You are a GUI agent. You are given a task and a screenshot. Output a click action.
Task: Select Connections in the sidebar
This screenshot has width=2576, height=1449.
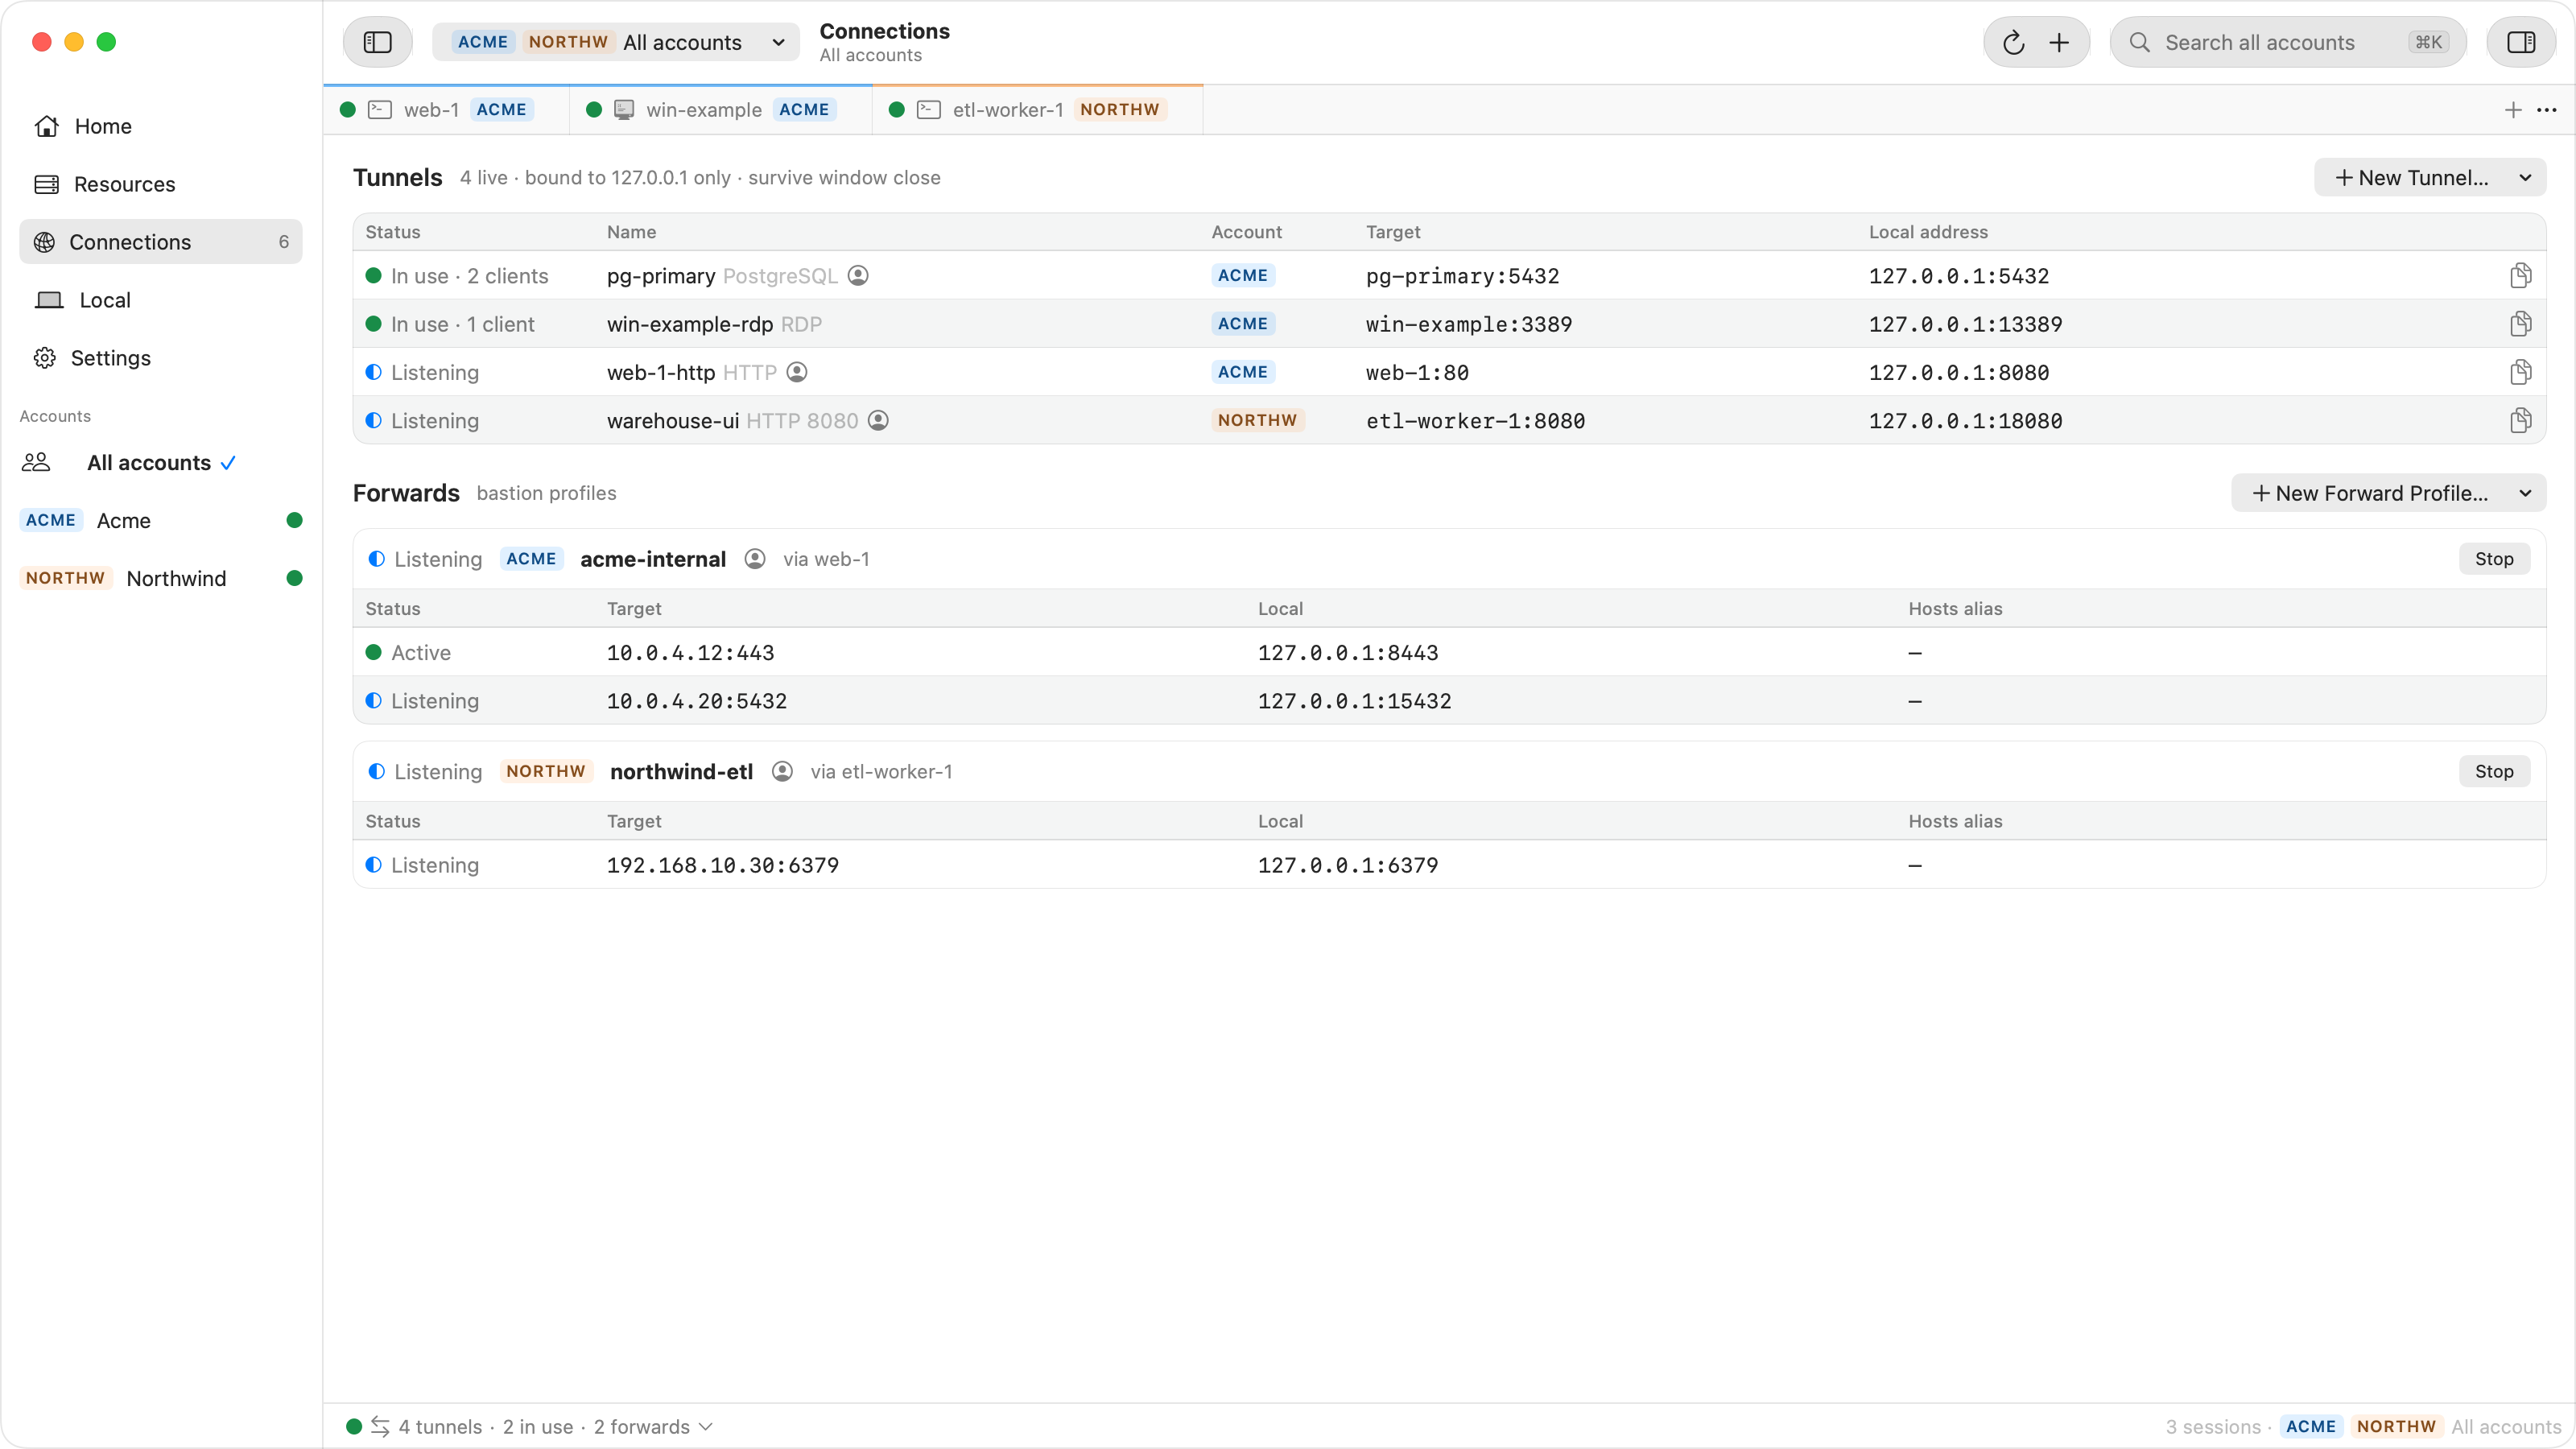point(160,242)
